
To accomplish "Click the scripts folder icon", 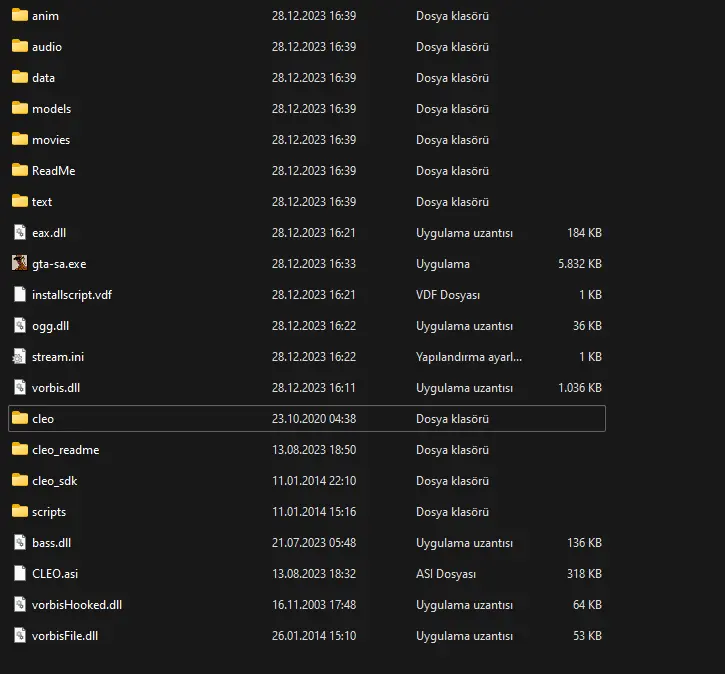I will (19, 511).
